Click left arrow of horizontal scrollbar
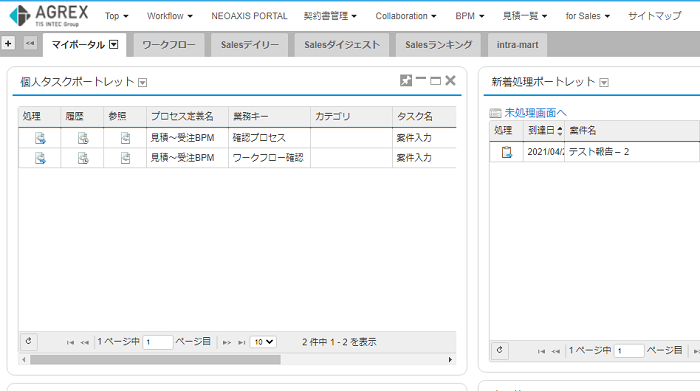Image resolution: width=700 pixels, height=391 pixels. click(x=24, y=359)
